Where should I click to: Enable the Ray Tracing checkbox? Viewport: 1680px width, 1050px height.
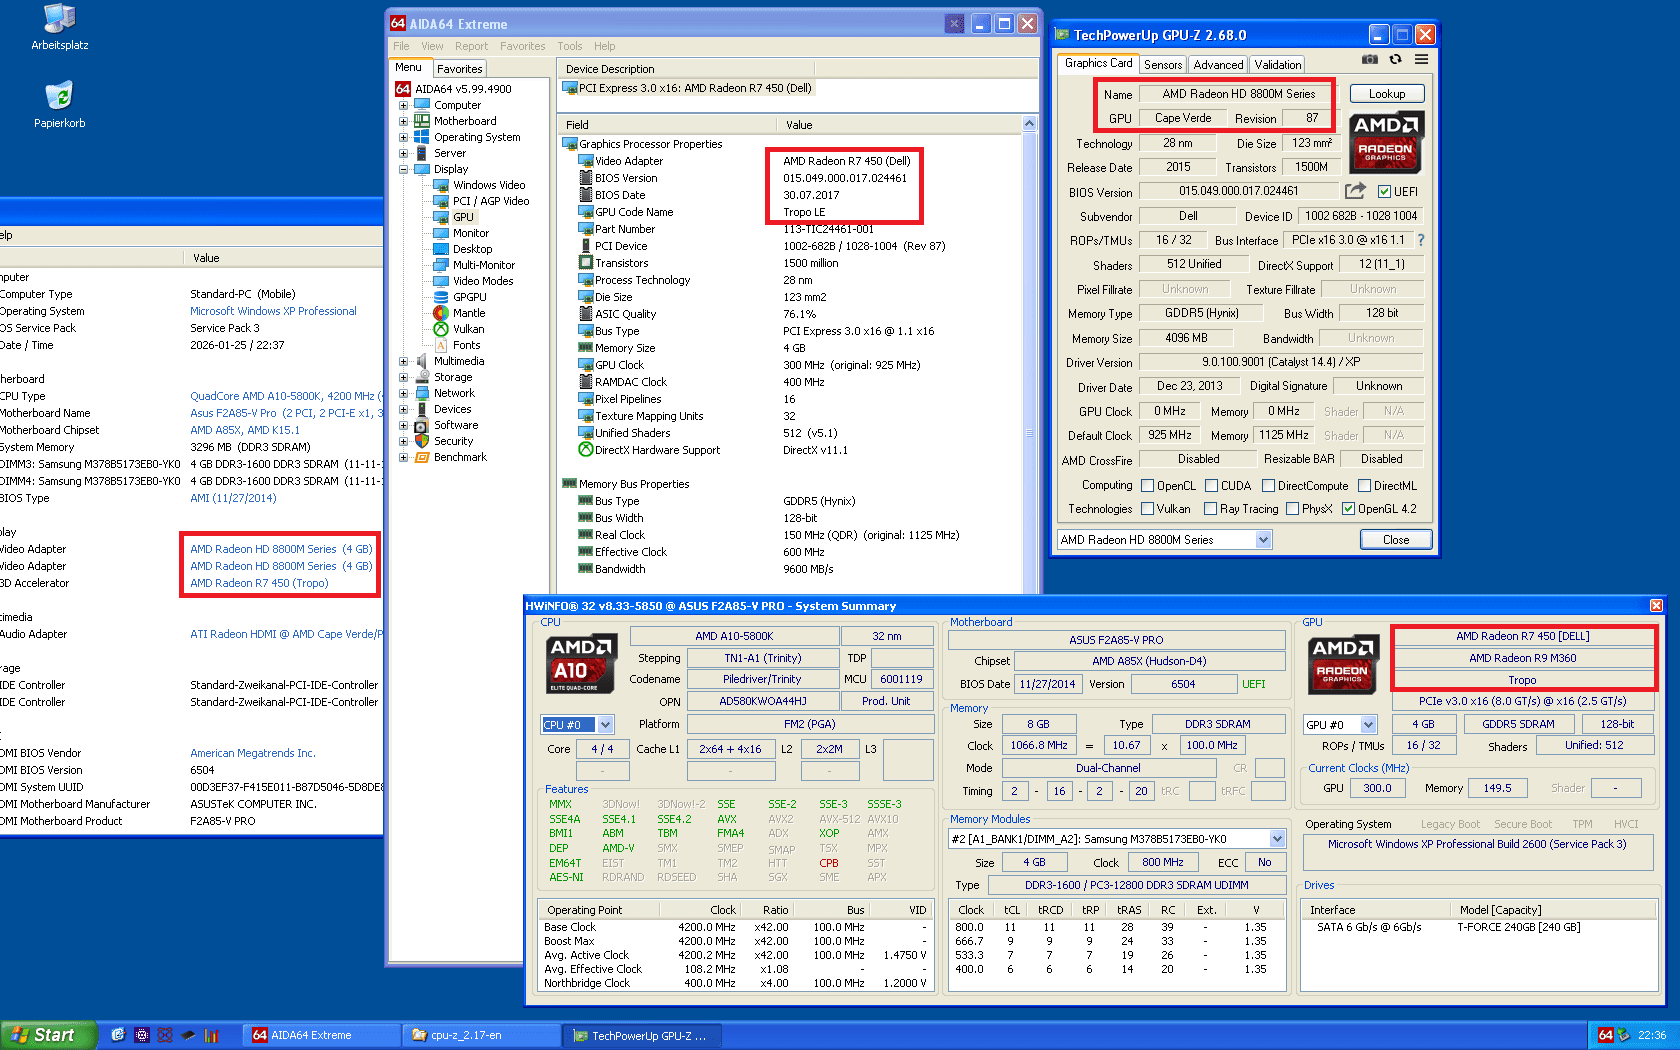(x=1211, y=509)
